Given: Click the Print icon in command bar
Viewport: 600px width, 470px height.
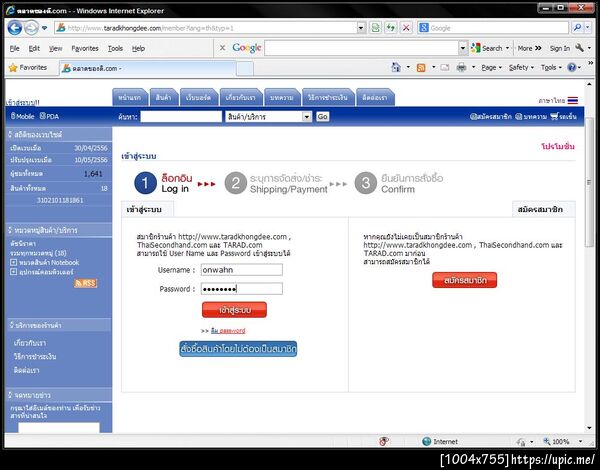Looking at the screenshot, I should 462,68.
